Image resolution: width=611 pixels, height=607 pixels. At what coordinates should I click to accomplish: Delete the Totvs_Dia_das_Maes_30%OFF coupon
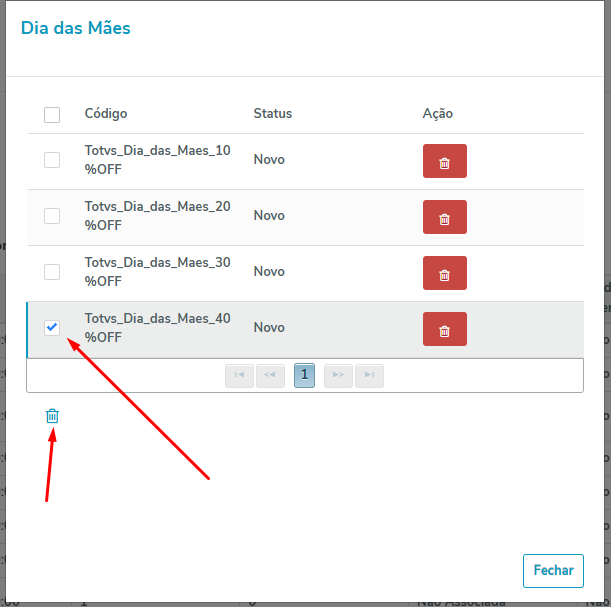444,273
